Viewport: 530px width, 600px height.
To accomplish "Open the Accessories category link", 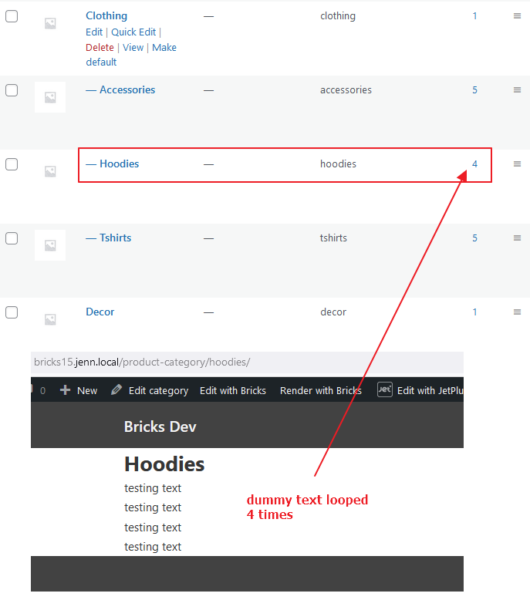I will [x=127, y=90].
